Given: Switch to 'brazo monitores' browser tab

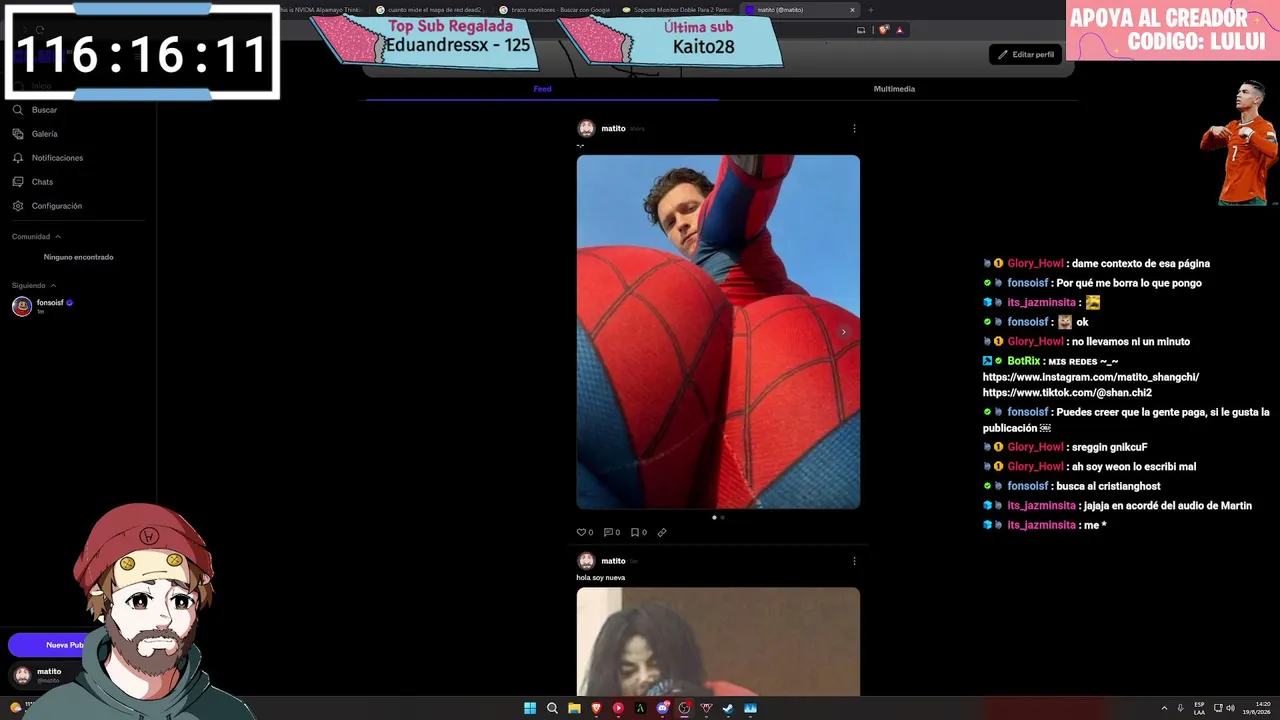Looking at the screenshot, I should click(x=555, y=10).
